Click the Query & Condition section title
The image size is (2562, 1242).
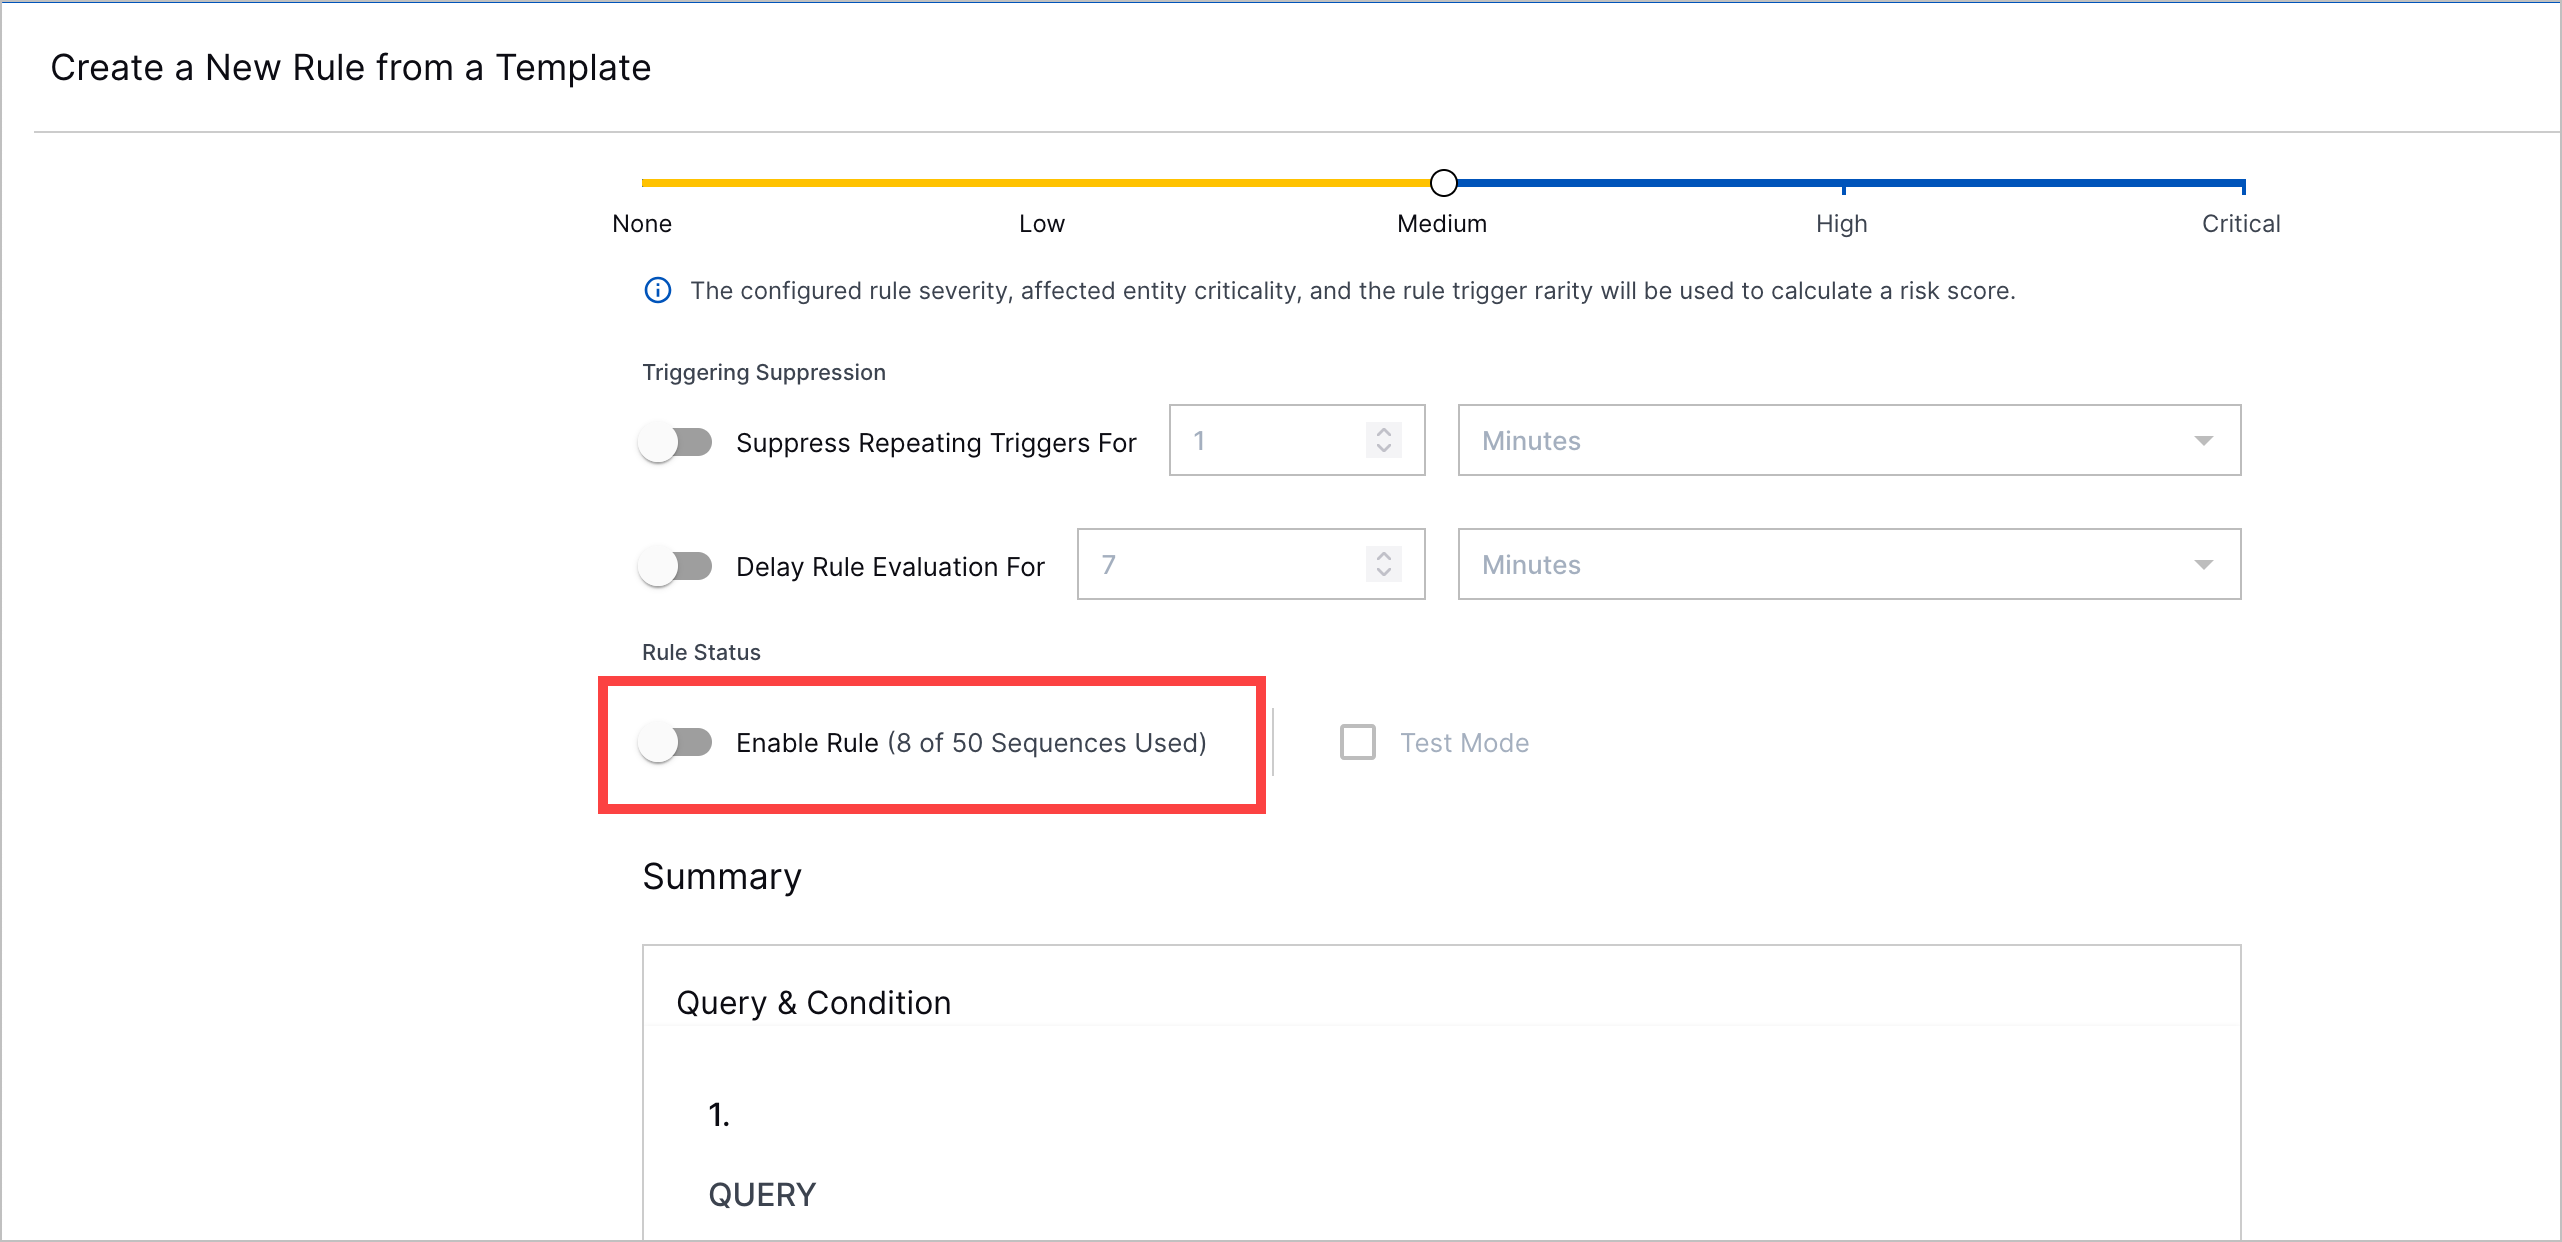pyautogui.click(x=814, y=1003)
